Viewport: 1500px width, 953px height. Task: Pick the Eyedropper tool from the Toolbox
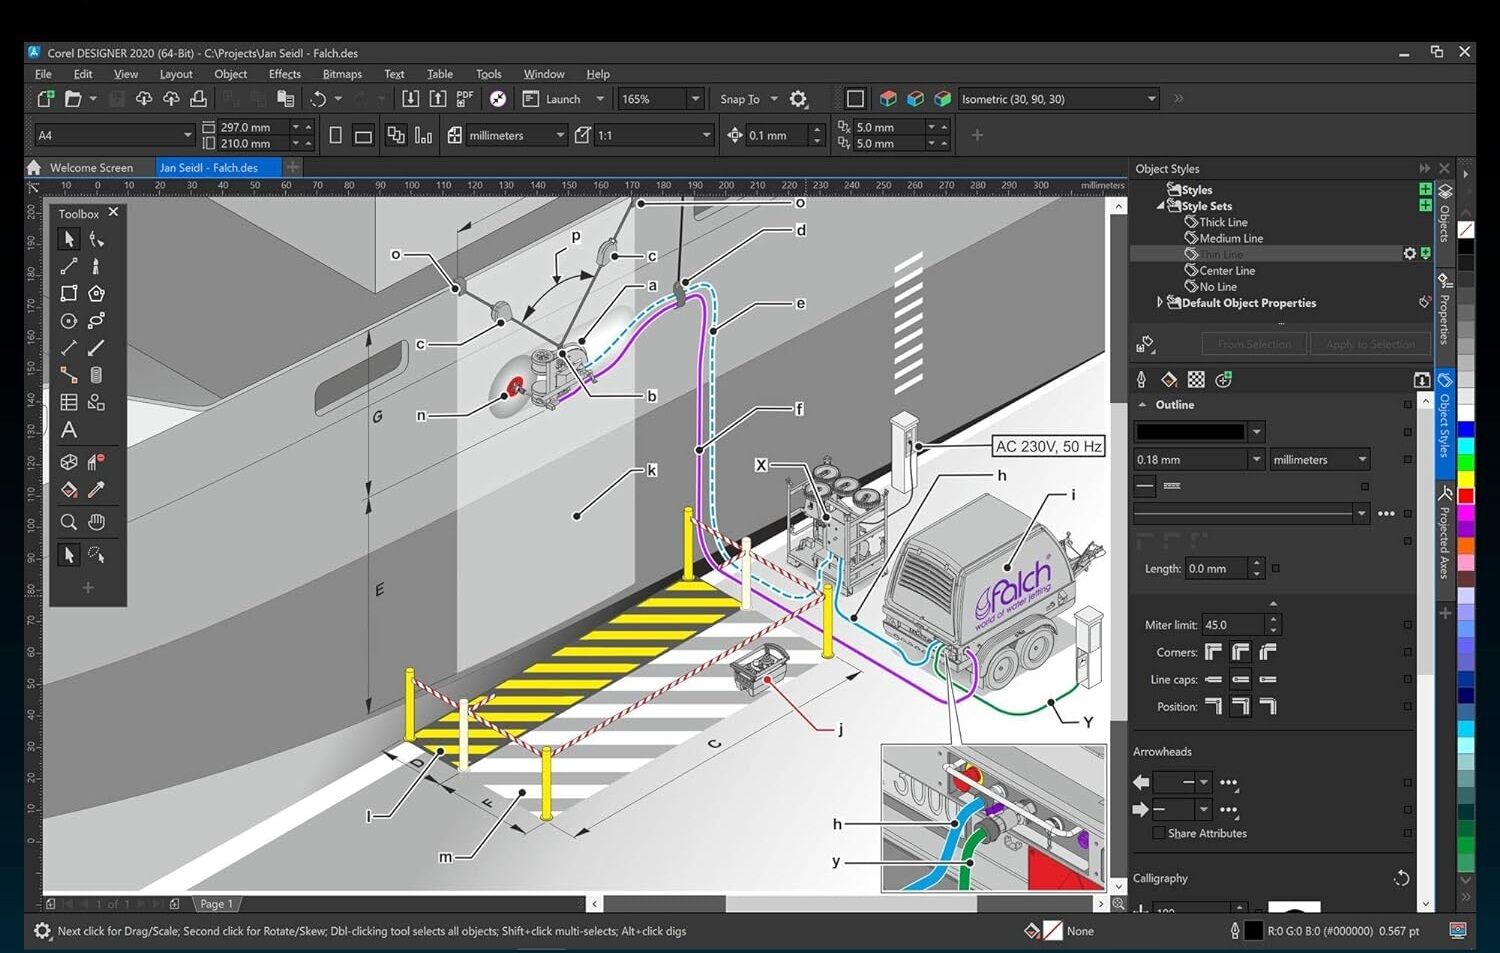(x=97, y=489)
